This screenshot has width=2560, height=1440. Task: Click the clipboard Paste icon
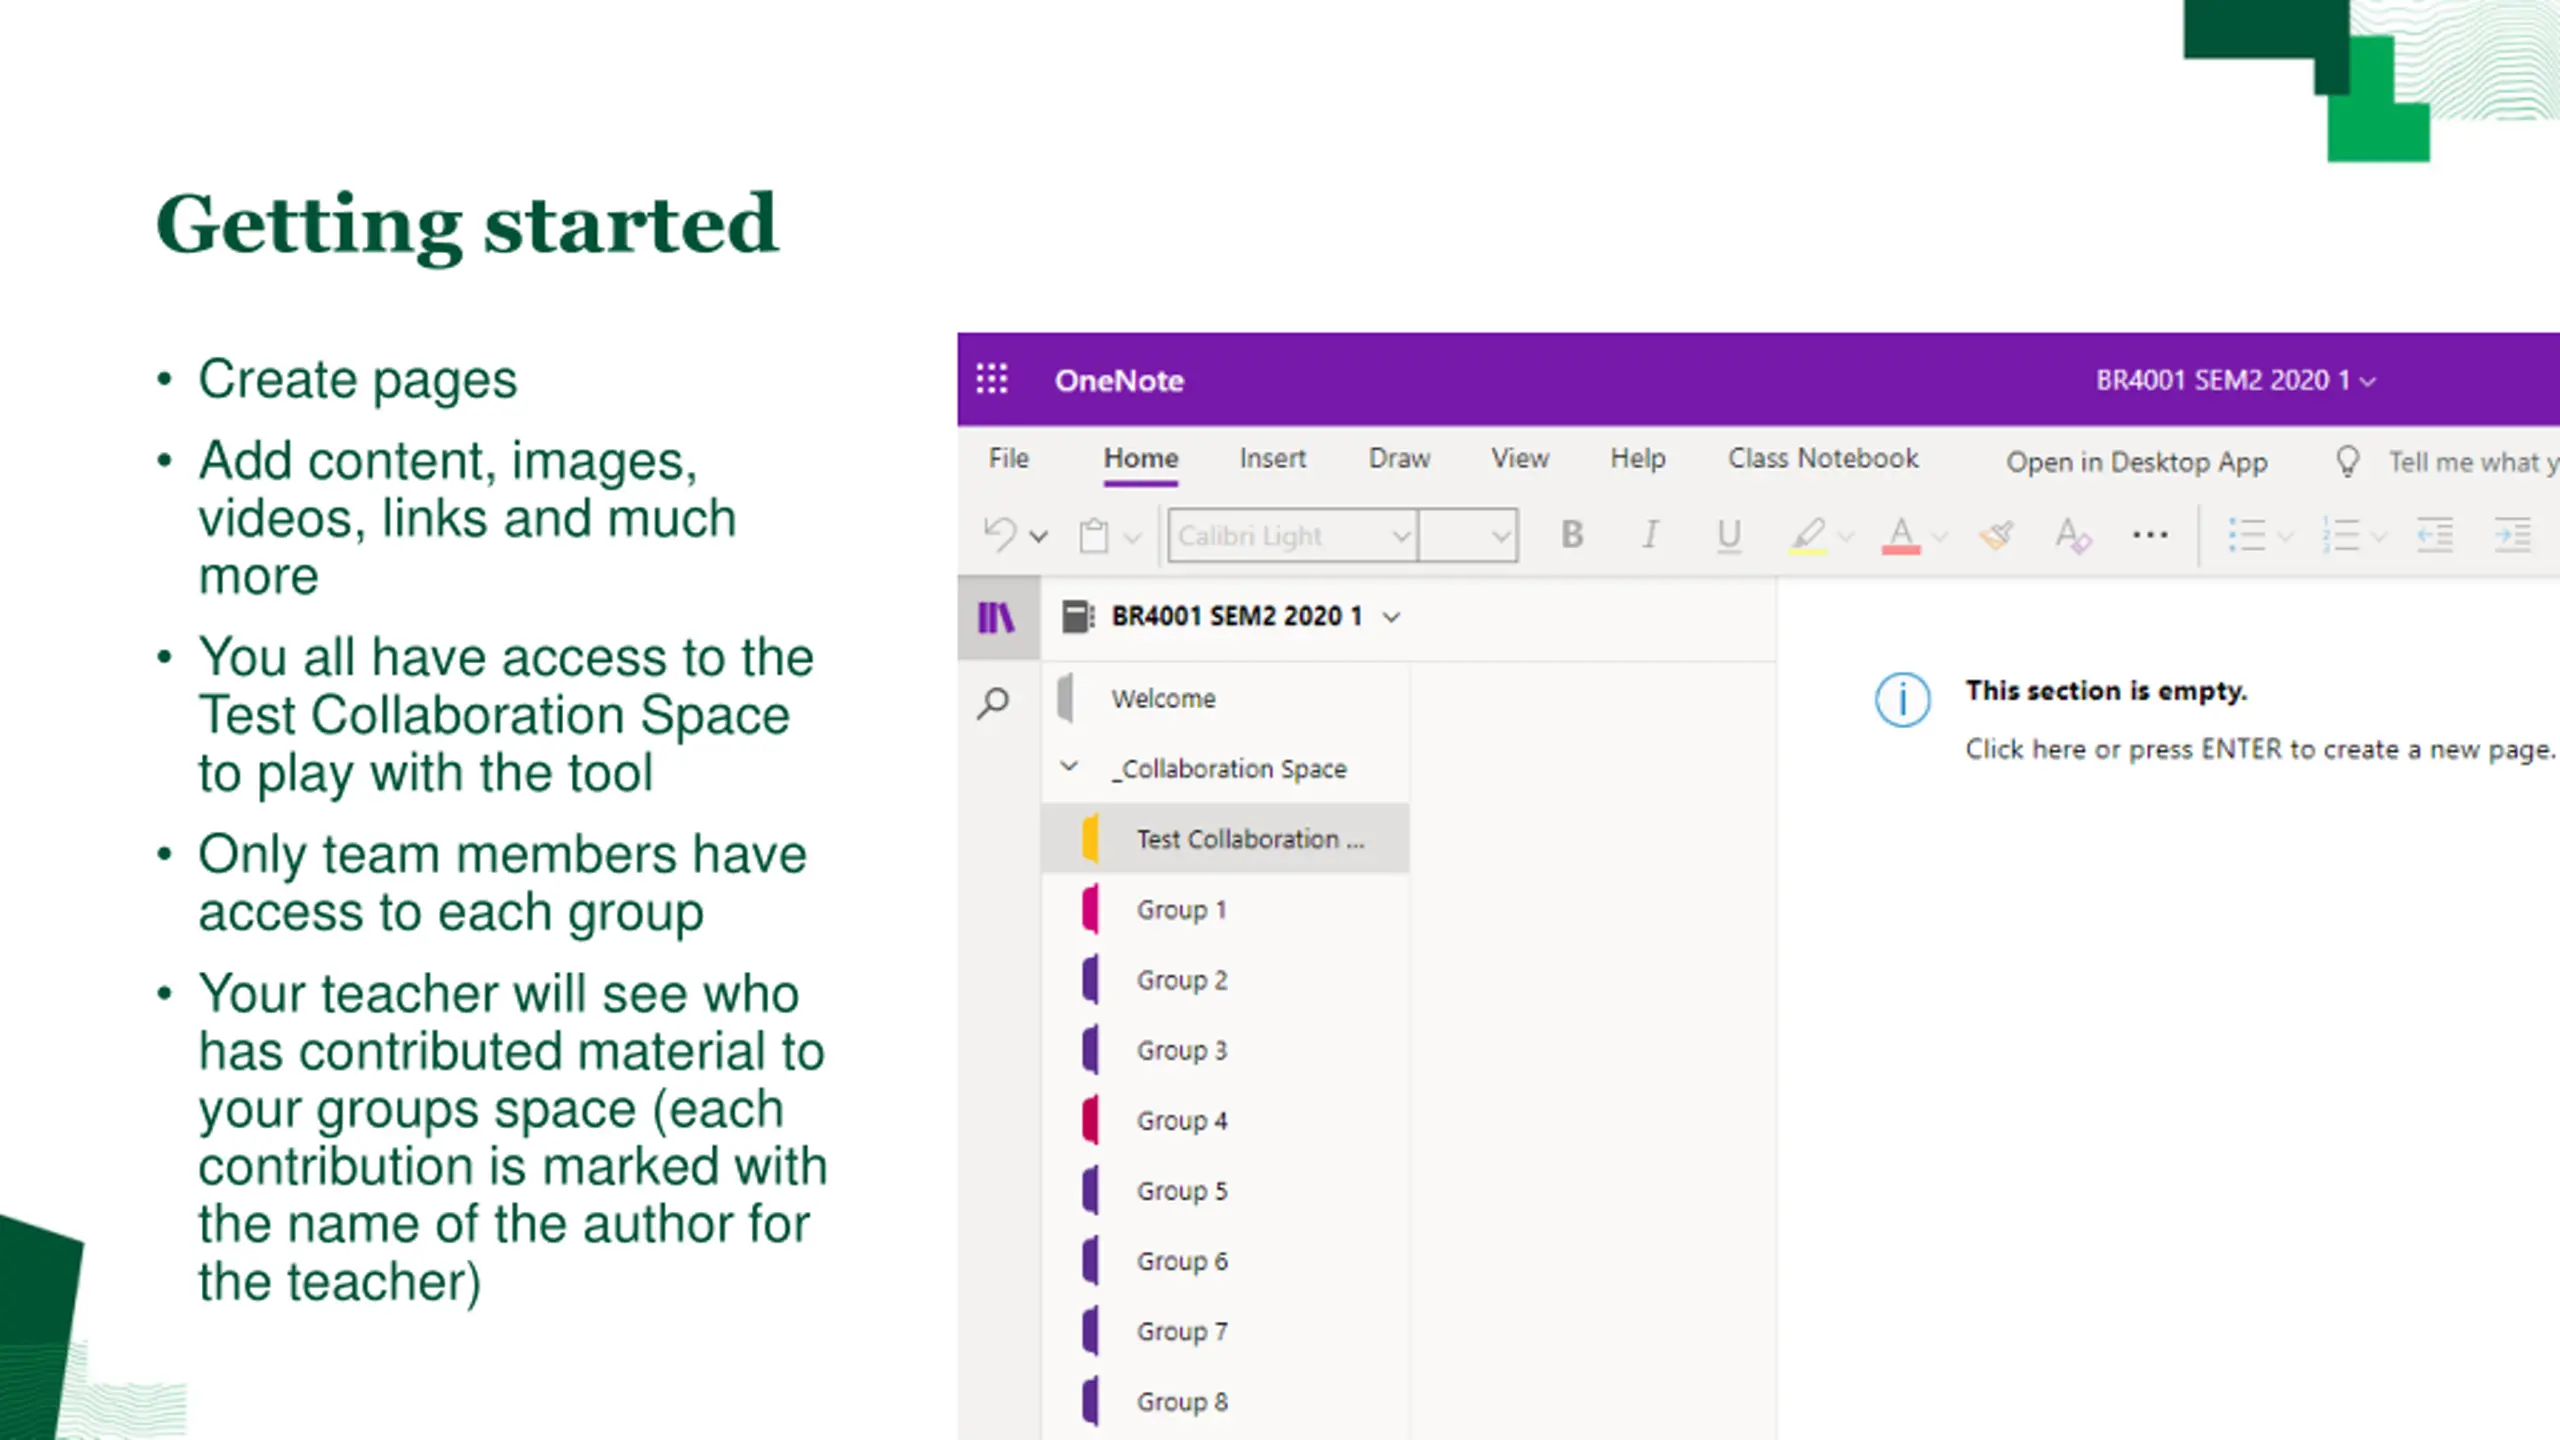pos(1093,535)
